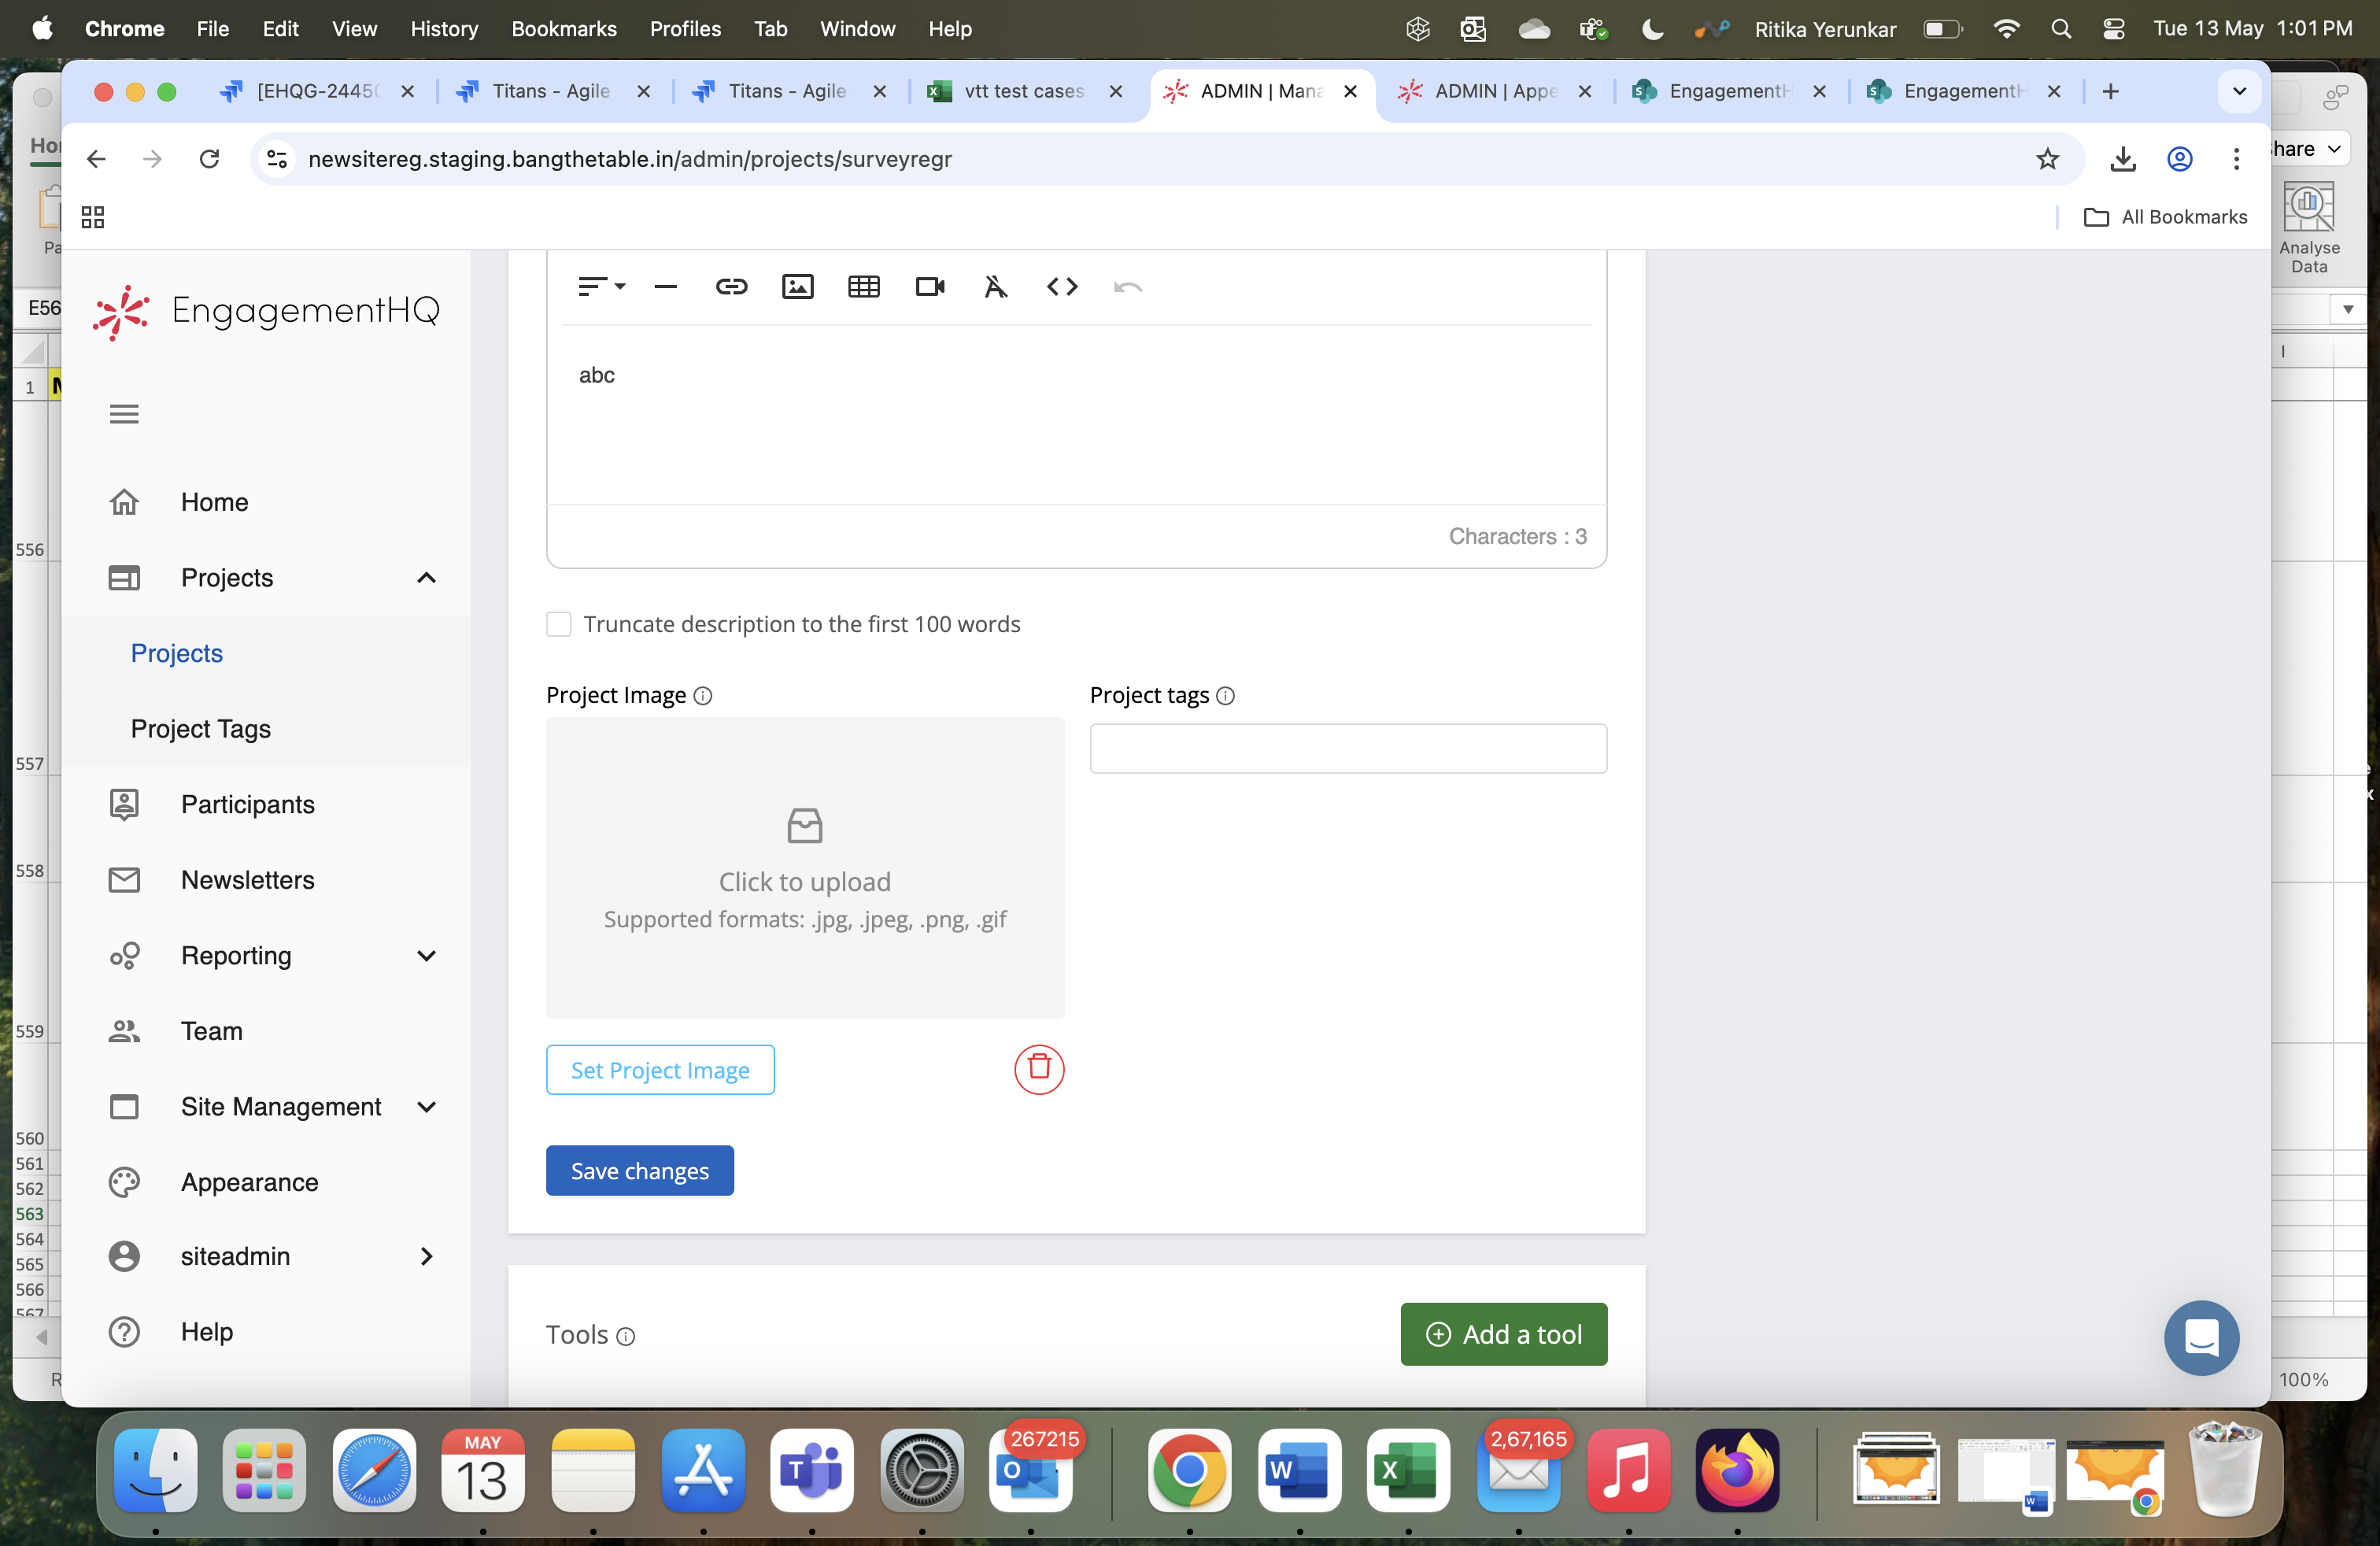Insert a table using the editor toolbar
The image size is (2380, 1546).
pyautogui.click(x=863, y=287)
